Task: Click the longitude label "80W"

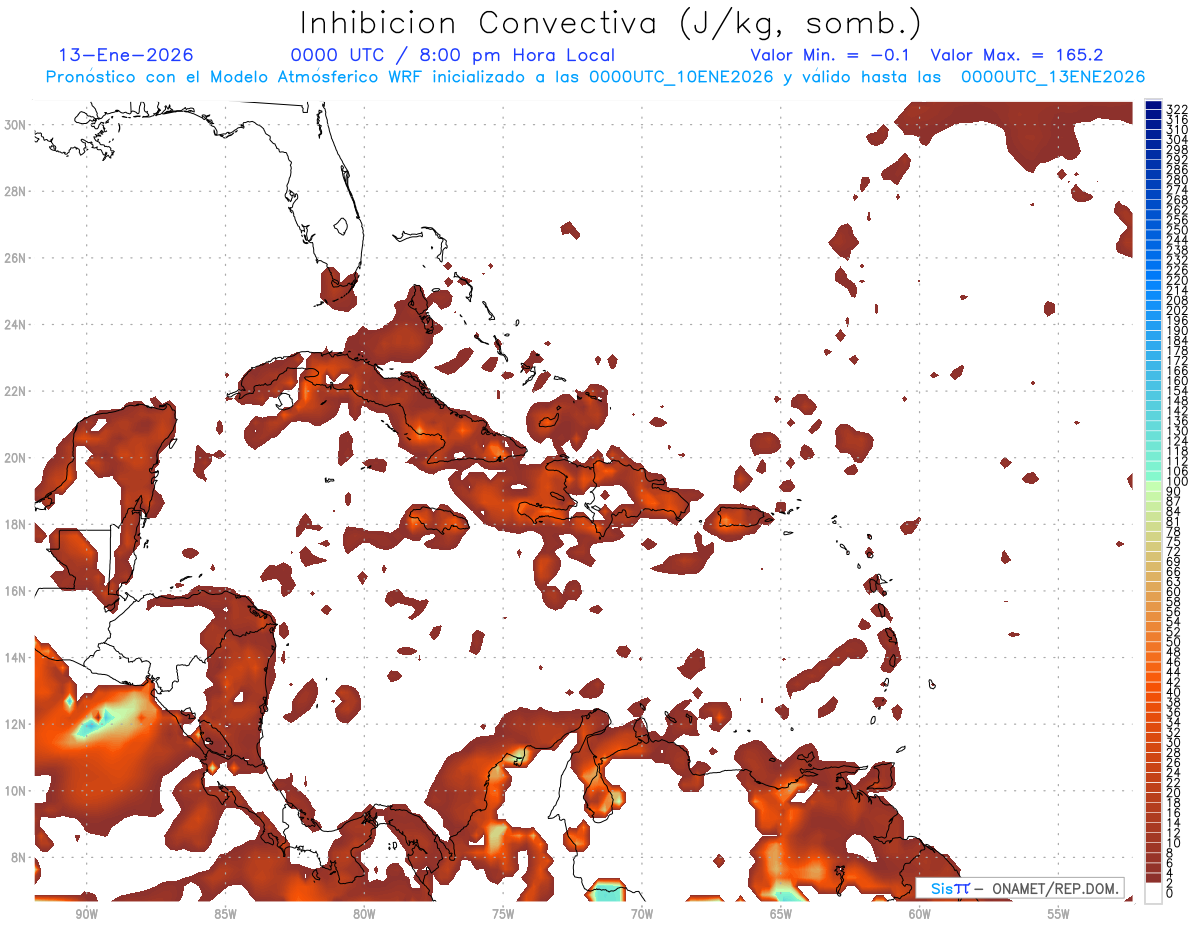Action: click(x=364, y=915)
